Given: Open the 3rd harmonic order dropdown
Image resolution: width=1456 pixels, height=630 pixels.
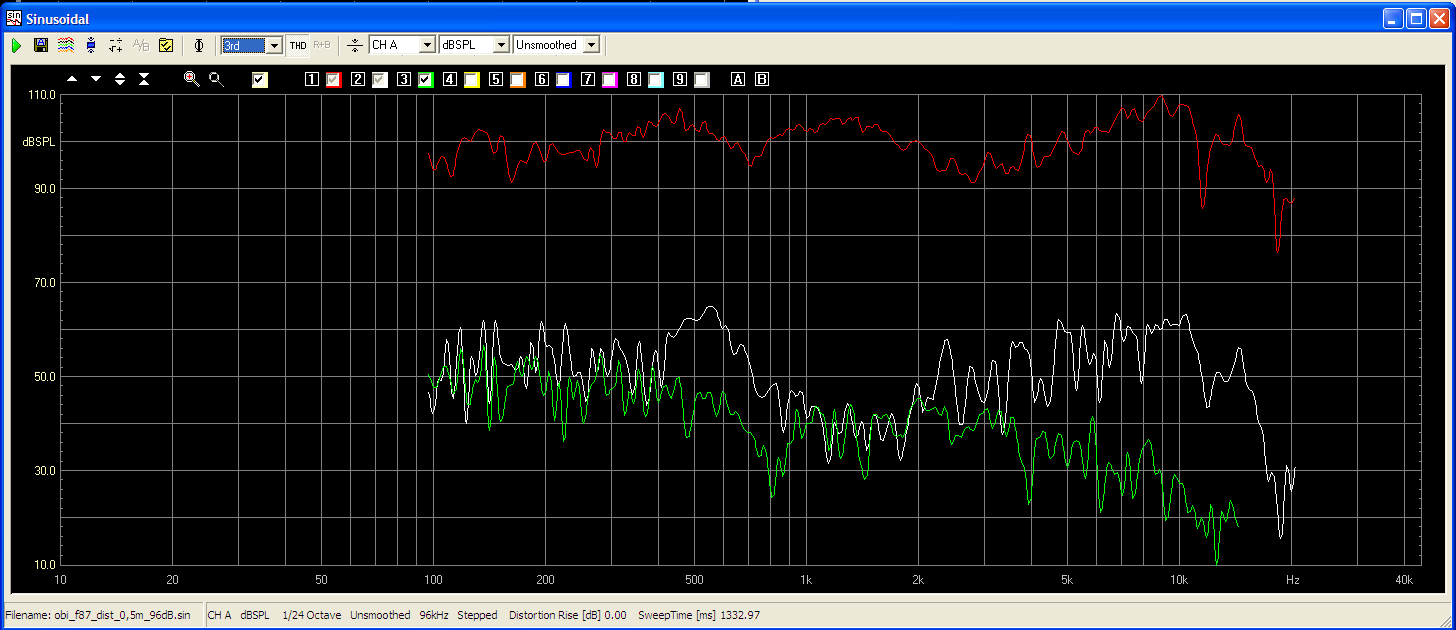Looking at the screenshot, I should coord(252,45).
